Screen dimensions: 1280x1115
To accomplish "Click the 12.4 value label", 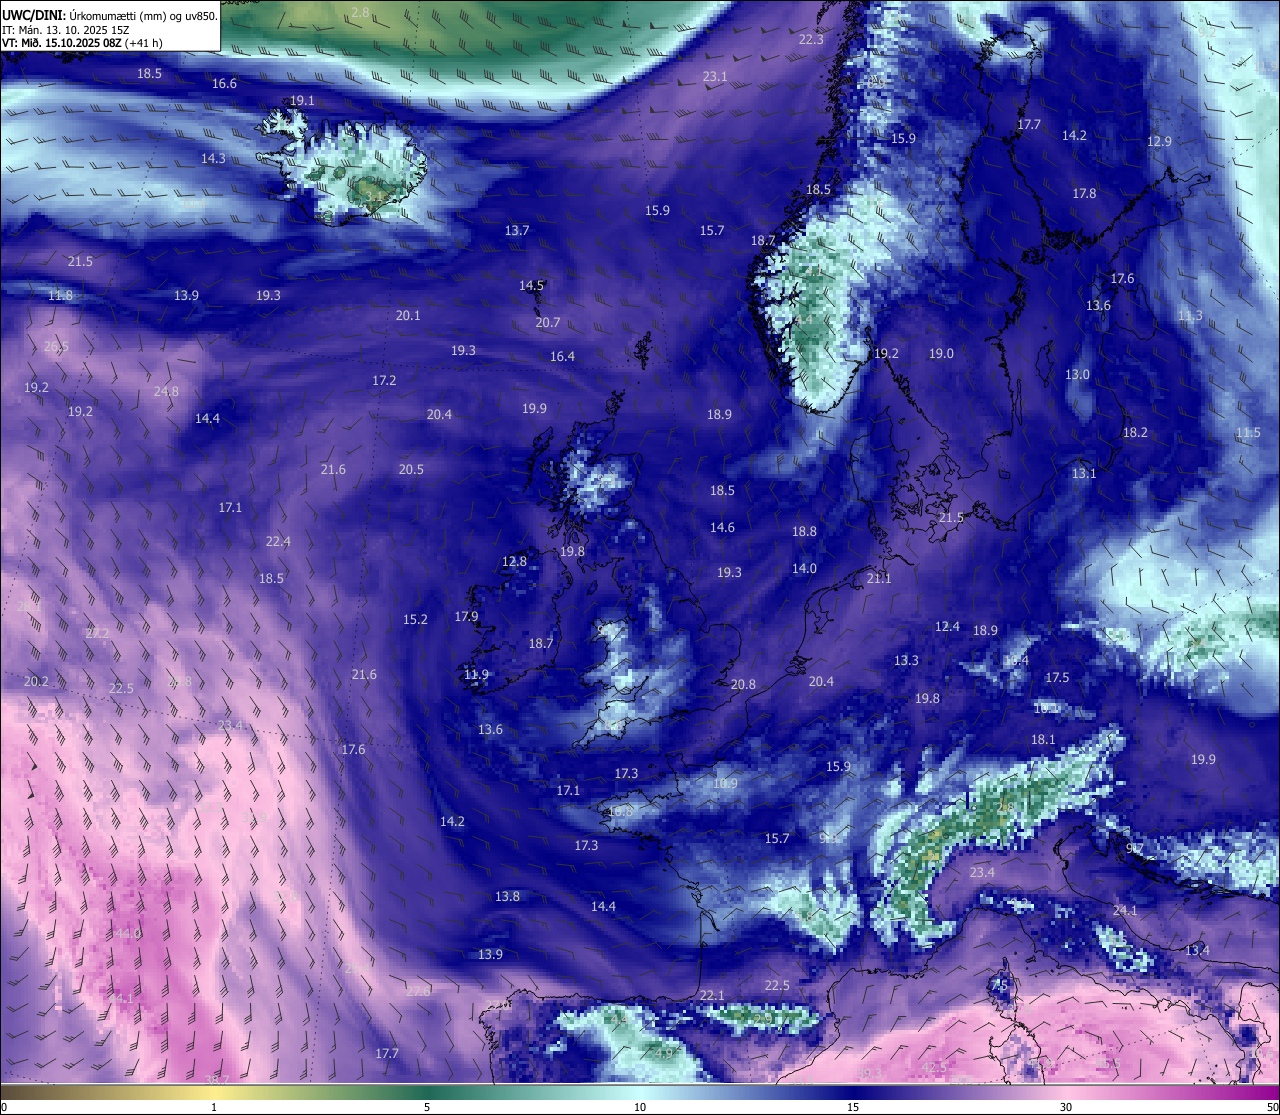I will (x=947, y=627).
